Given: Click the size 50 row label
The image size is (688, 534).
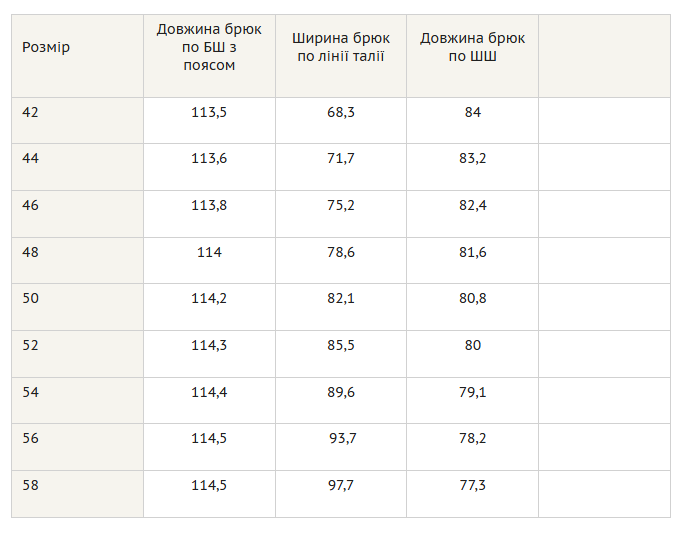Looking at the screenshot, I should click(30, 298).
